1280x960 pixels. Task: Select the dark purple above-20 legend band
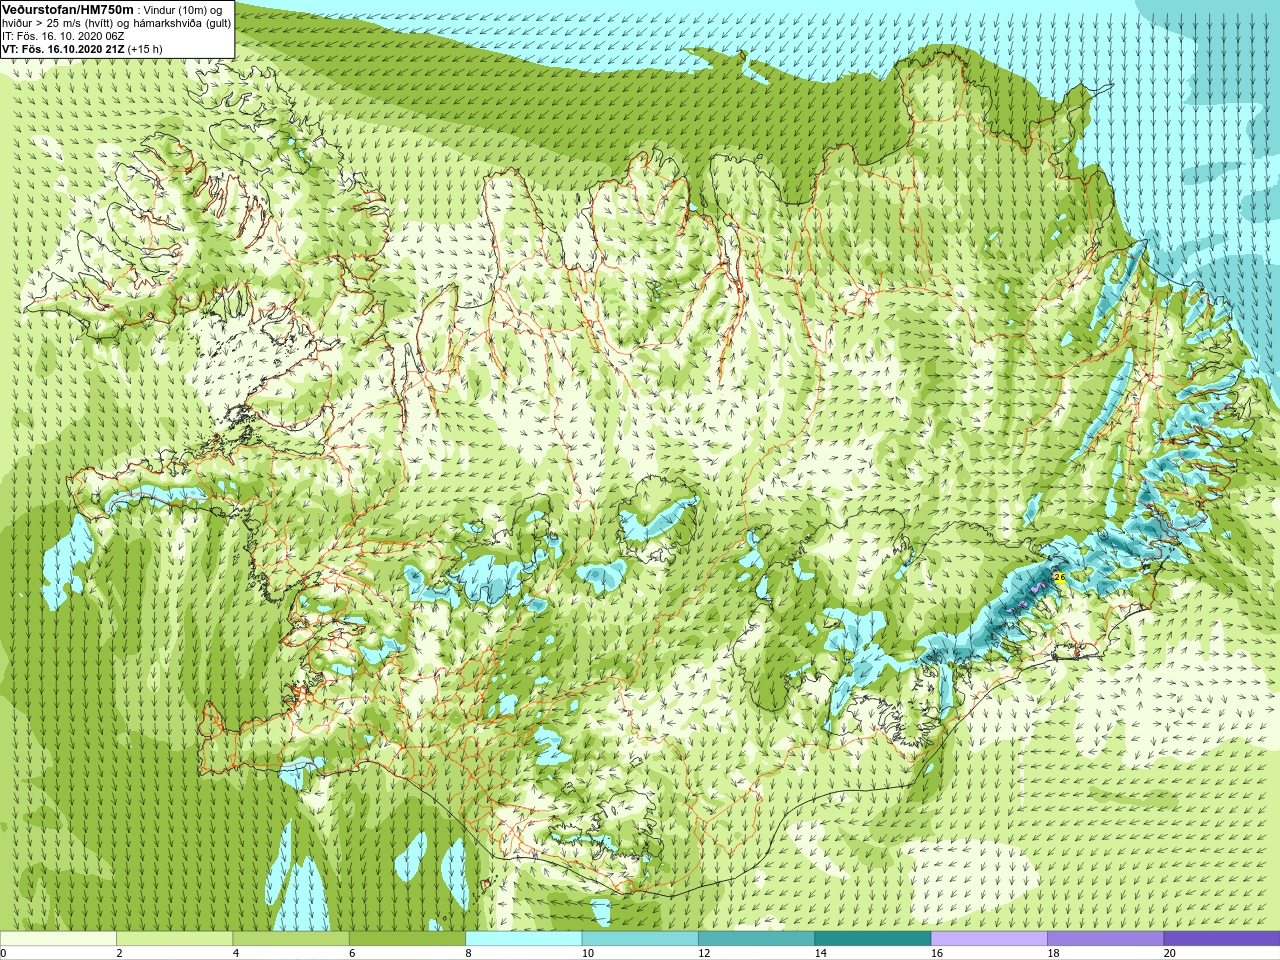coord(1221,939)
